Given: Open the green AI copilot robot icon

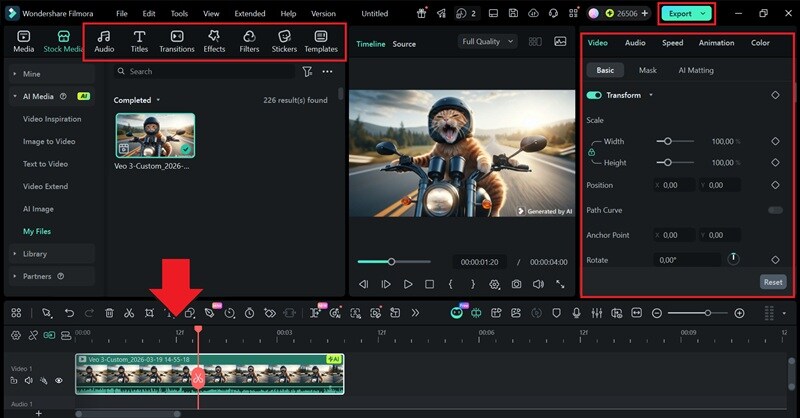Looking at the screenshot, I should coord(457,313).
